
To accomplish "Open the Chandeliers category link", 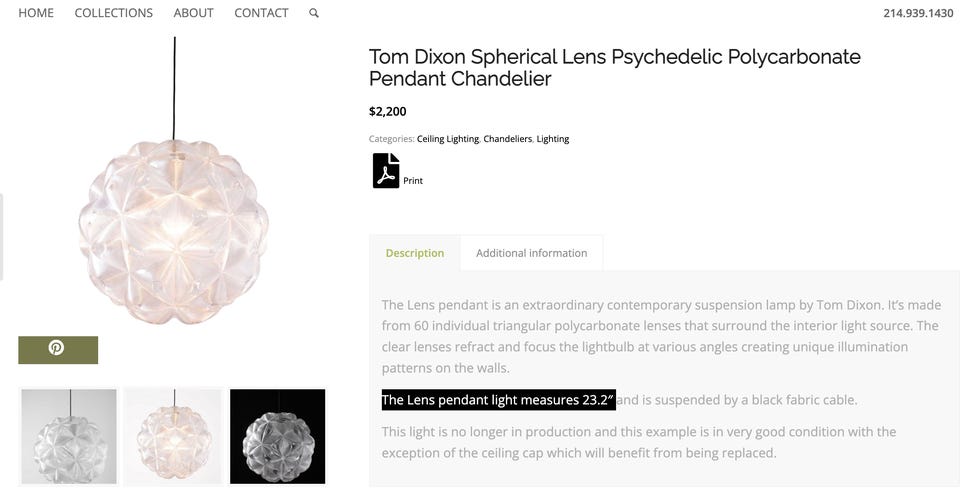I will (x=508, y=139).
